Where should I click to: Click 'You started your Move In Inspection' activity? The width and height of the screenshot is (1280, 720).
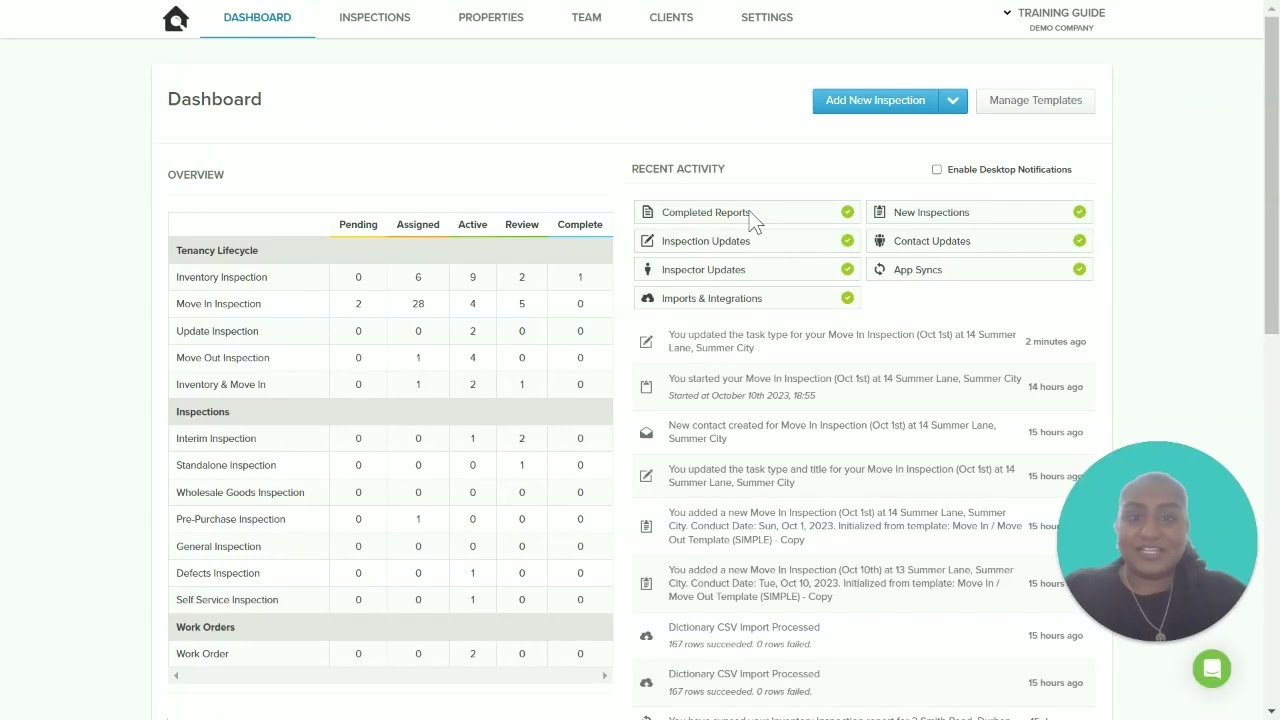point(845,379)
